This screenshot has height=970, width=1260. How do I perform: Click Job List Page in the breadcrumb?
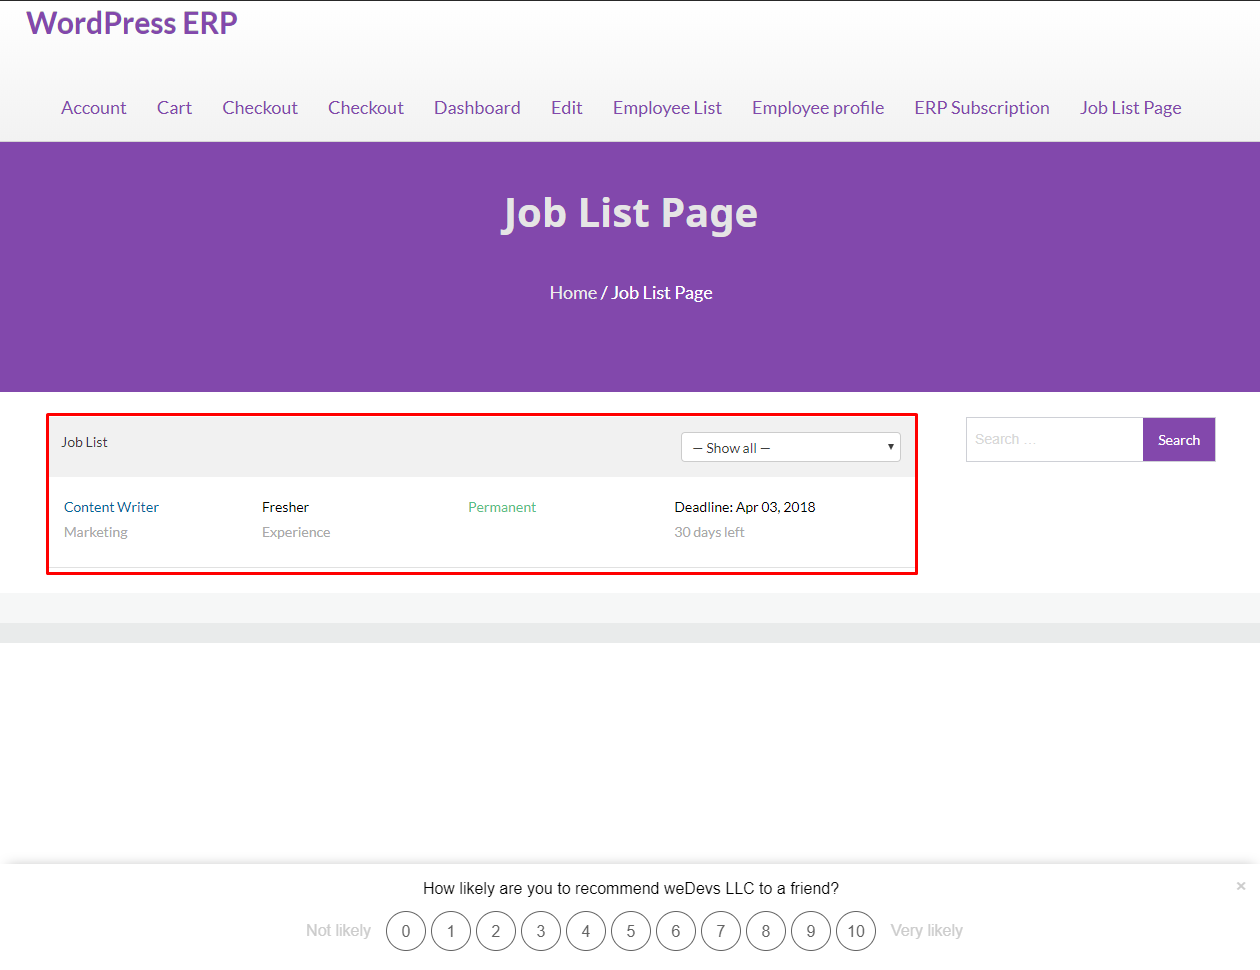click(662, 293)
